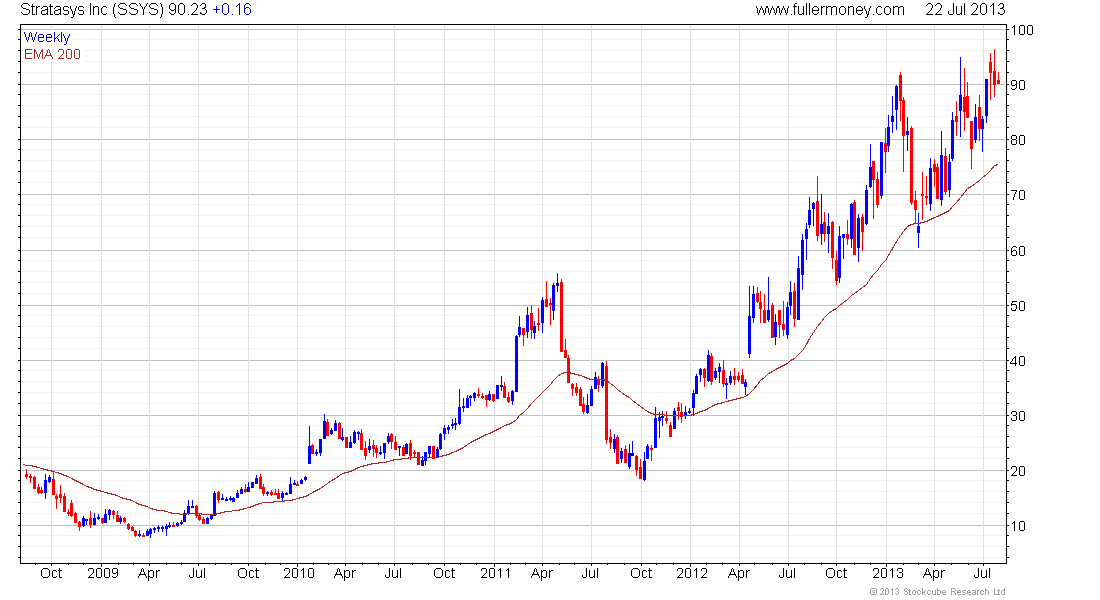Click the latest red candle near 90

click(x=998, y=82)
